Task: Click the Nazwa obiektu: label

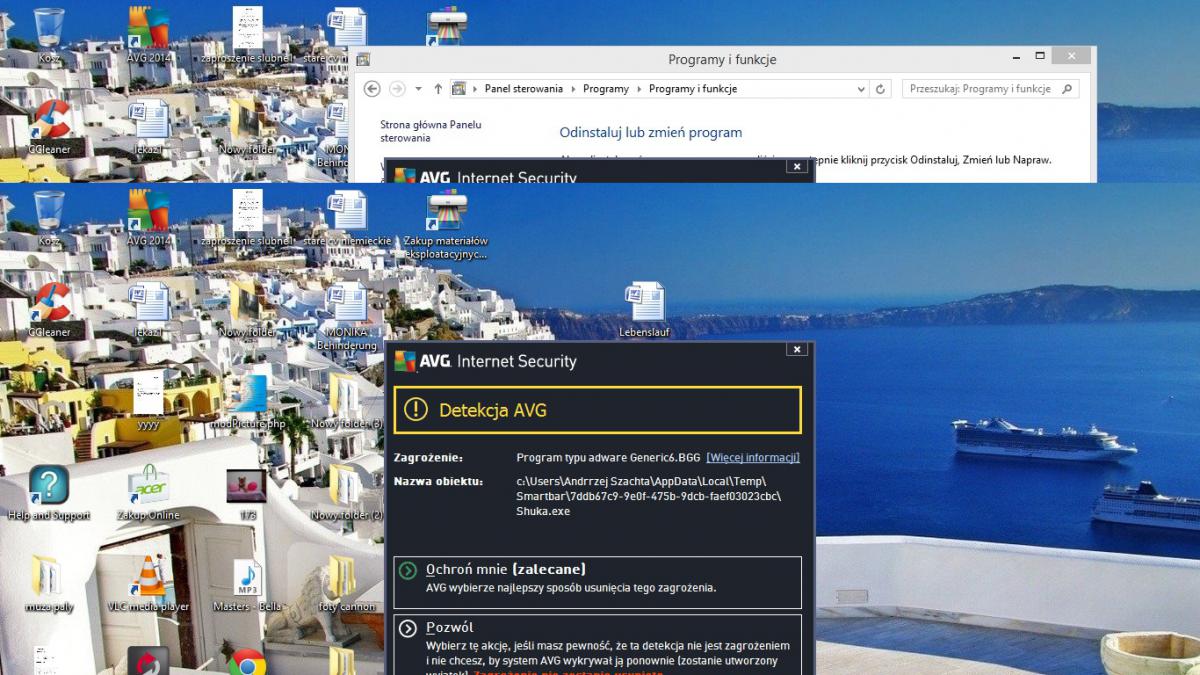Action: (x=439, y=481)
